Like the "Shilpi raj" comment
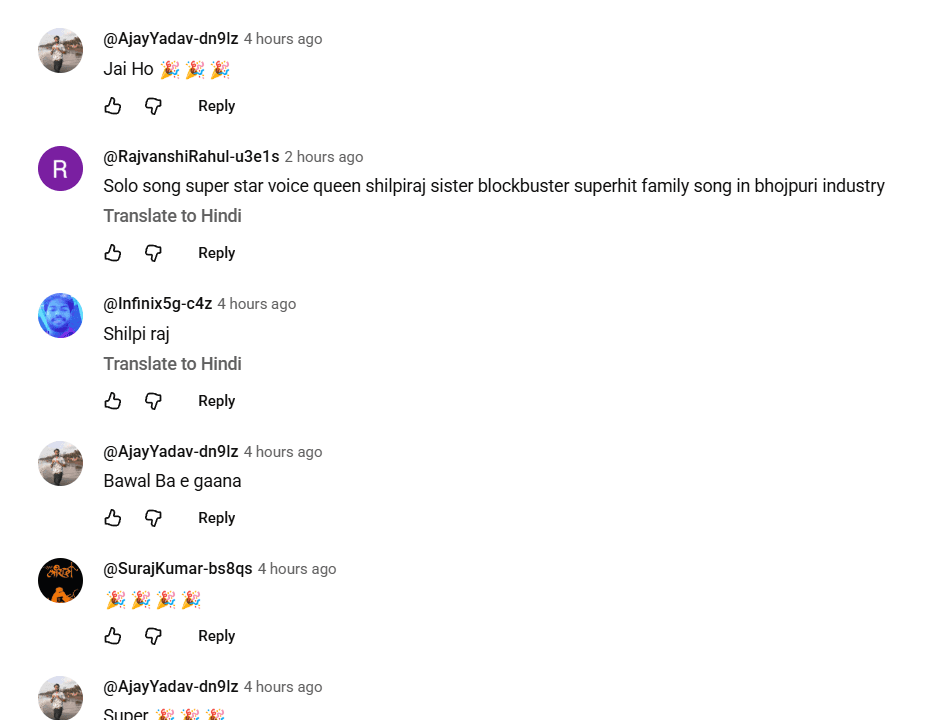This screenshot has height=720, width=947. (x=113, y=401)
